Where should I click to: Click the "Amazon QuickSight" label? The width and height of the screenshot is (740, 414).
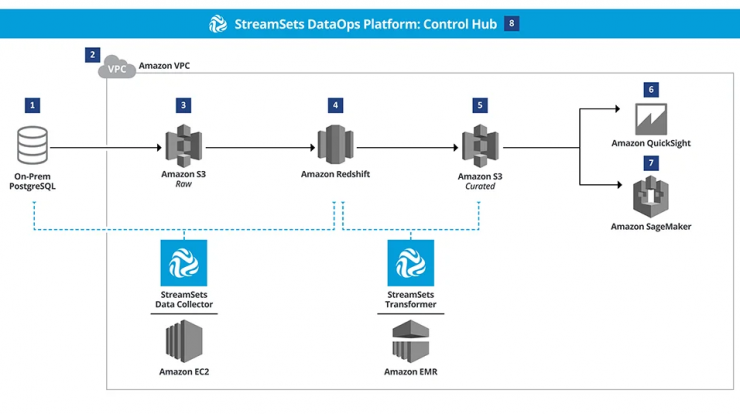(651, 143)
